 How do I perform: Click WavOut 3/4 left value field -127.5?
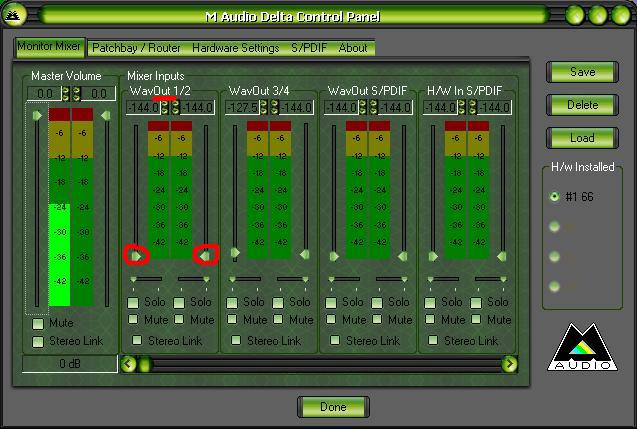click(x=242, y=108)
